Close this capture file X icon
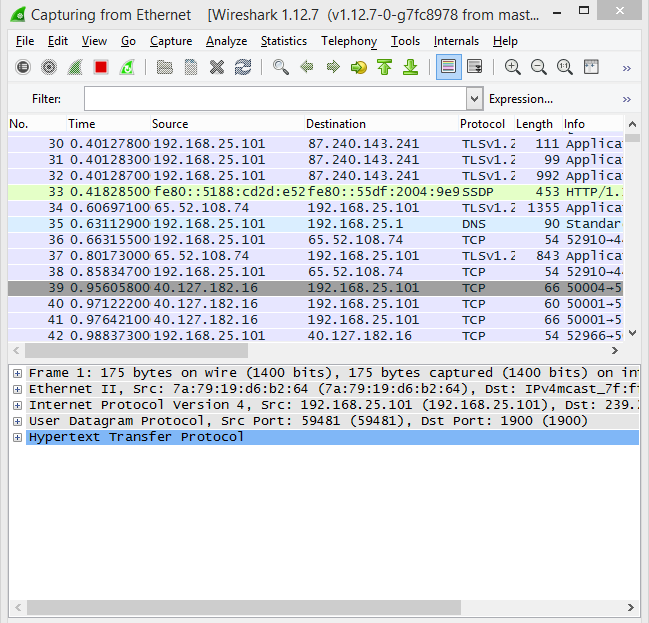Image resolution: width=649 pixels, height=623 pixels. 216,67
